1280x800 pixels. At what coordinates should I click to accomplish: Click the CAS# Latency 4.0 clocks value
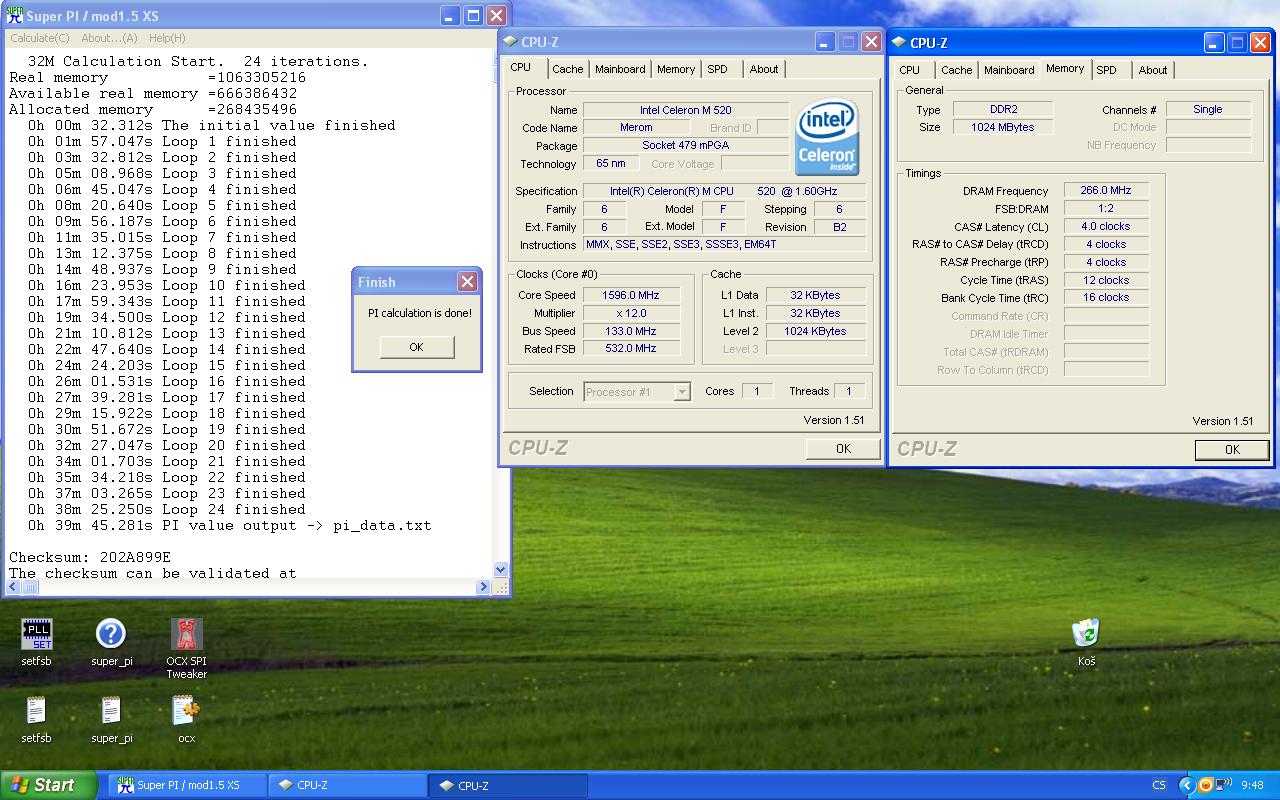pyautogui.click(x=1105, y=227)
